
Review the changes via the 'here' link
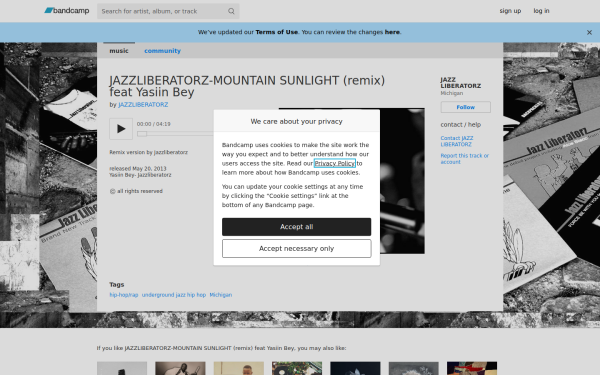(392, 32)
